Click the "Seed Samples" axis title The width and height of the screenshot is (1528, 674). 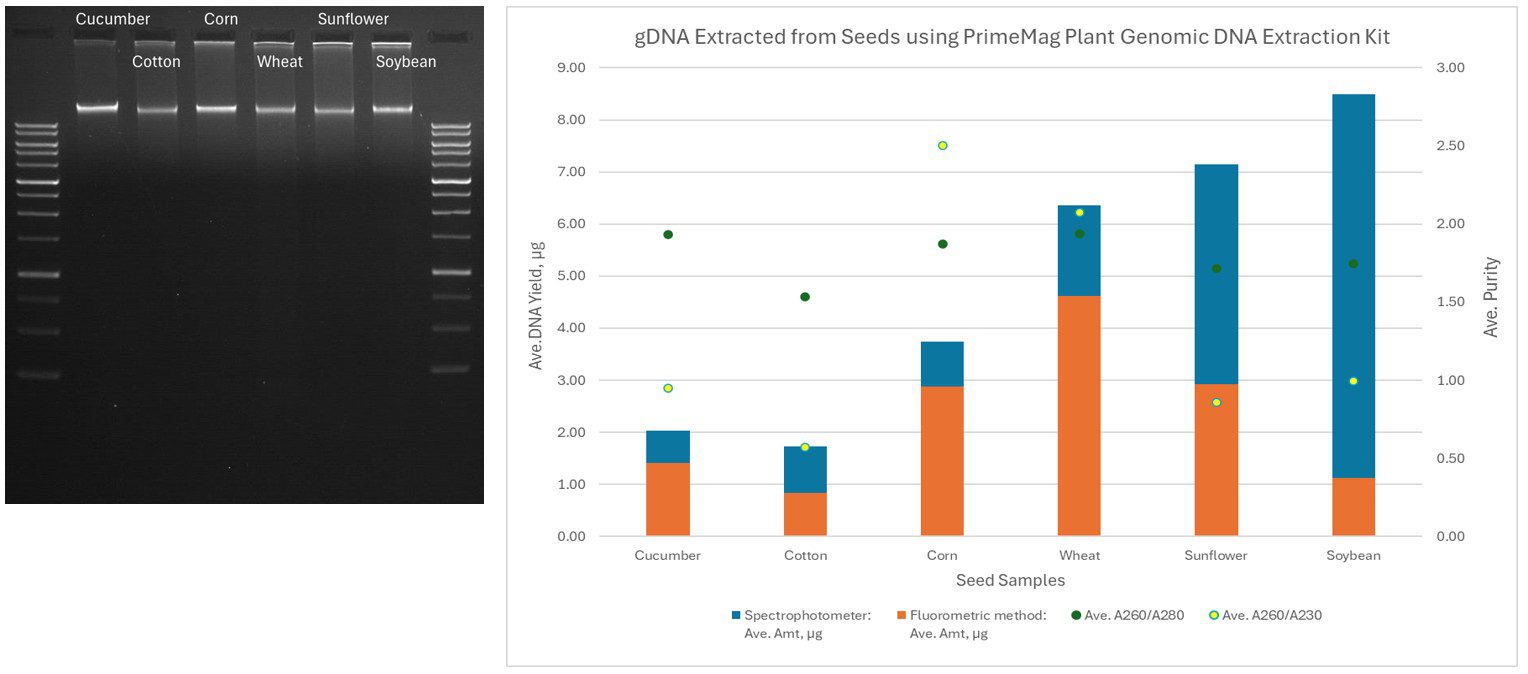click(x=1010, y=580)
